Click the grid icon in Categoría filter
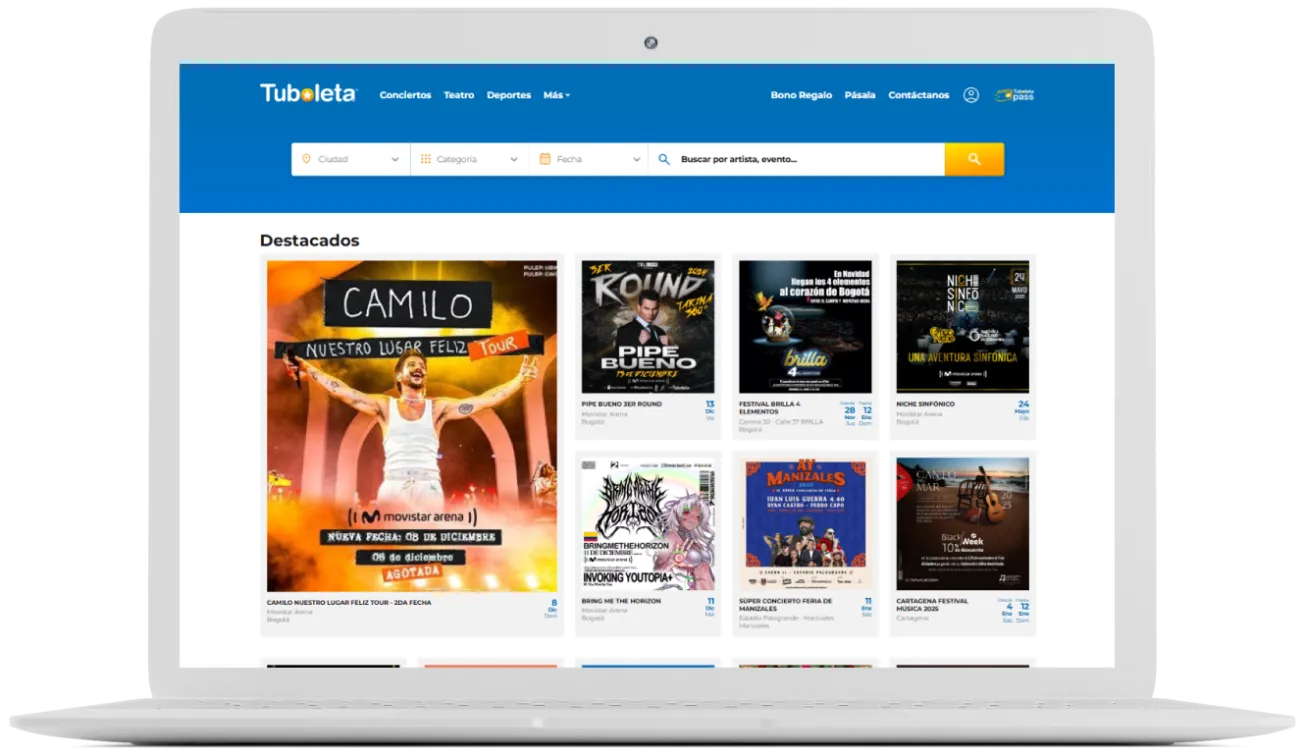This screenshot has width=1304, height=755. (x=424, y=158)
